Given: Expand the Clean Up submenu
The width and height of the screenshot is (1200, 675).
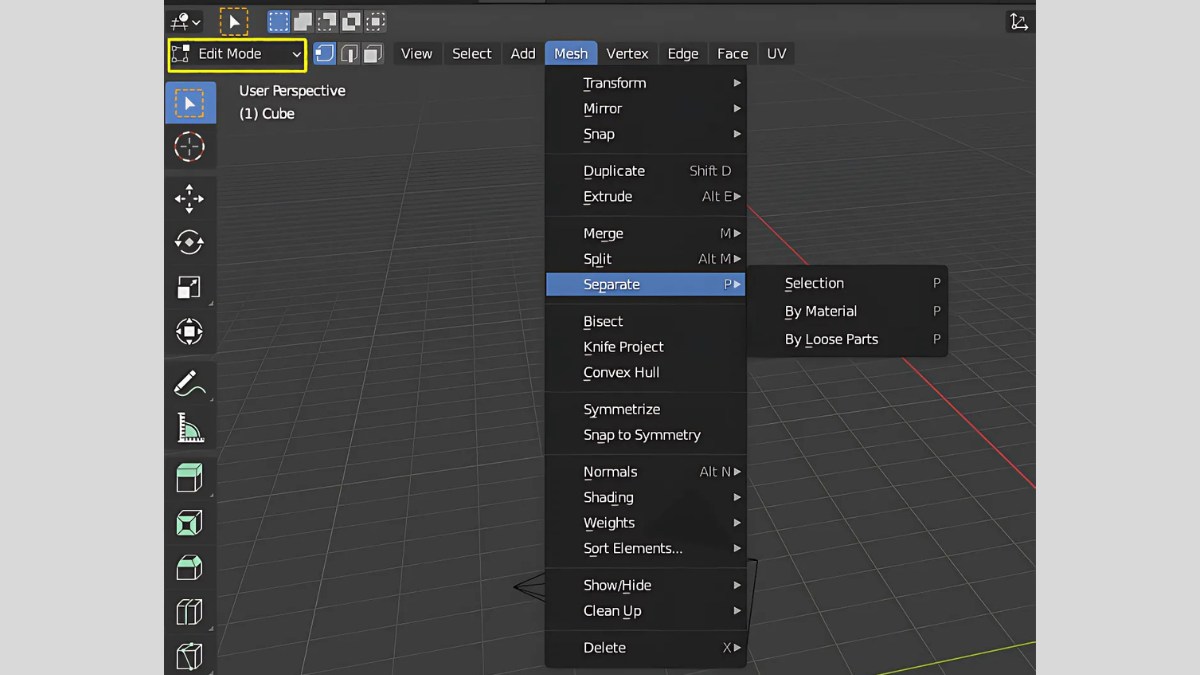Looking at the screenshot, I should (x=646, y=611).
